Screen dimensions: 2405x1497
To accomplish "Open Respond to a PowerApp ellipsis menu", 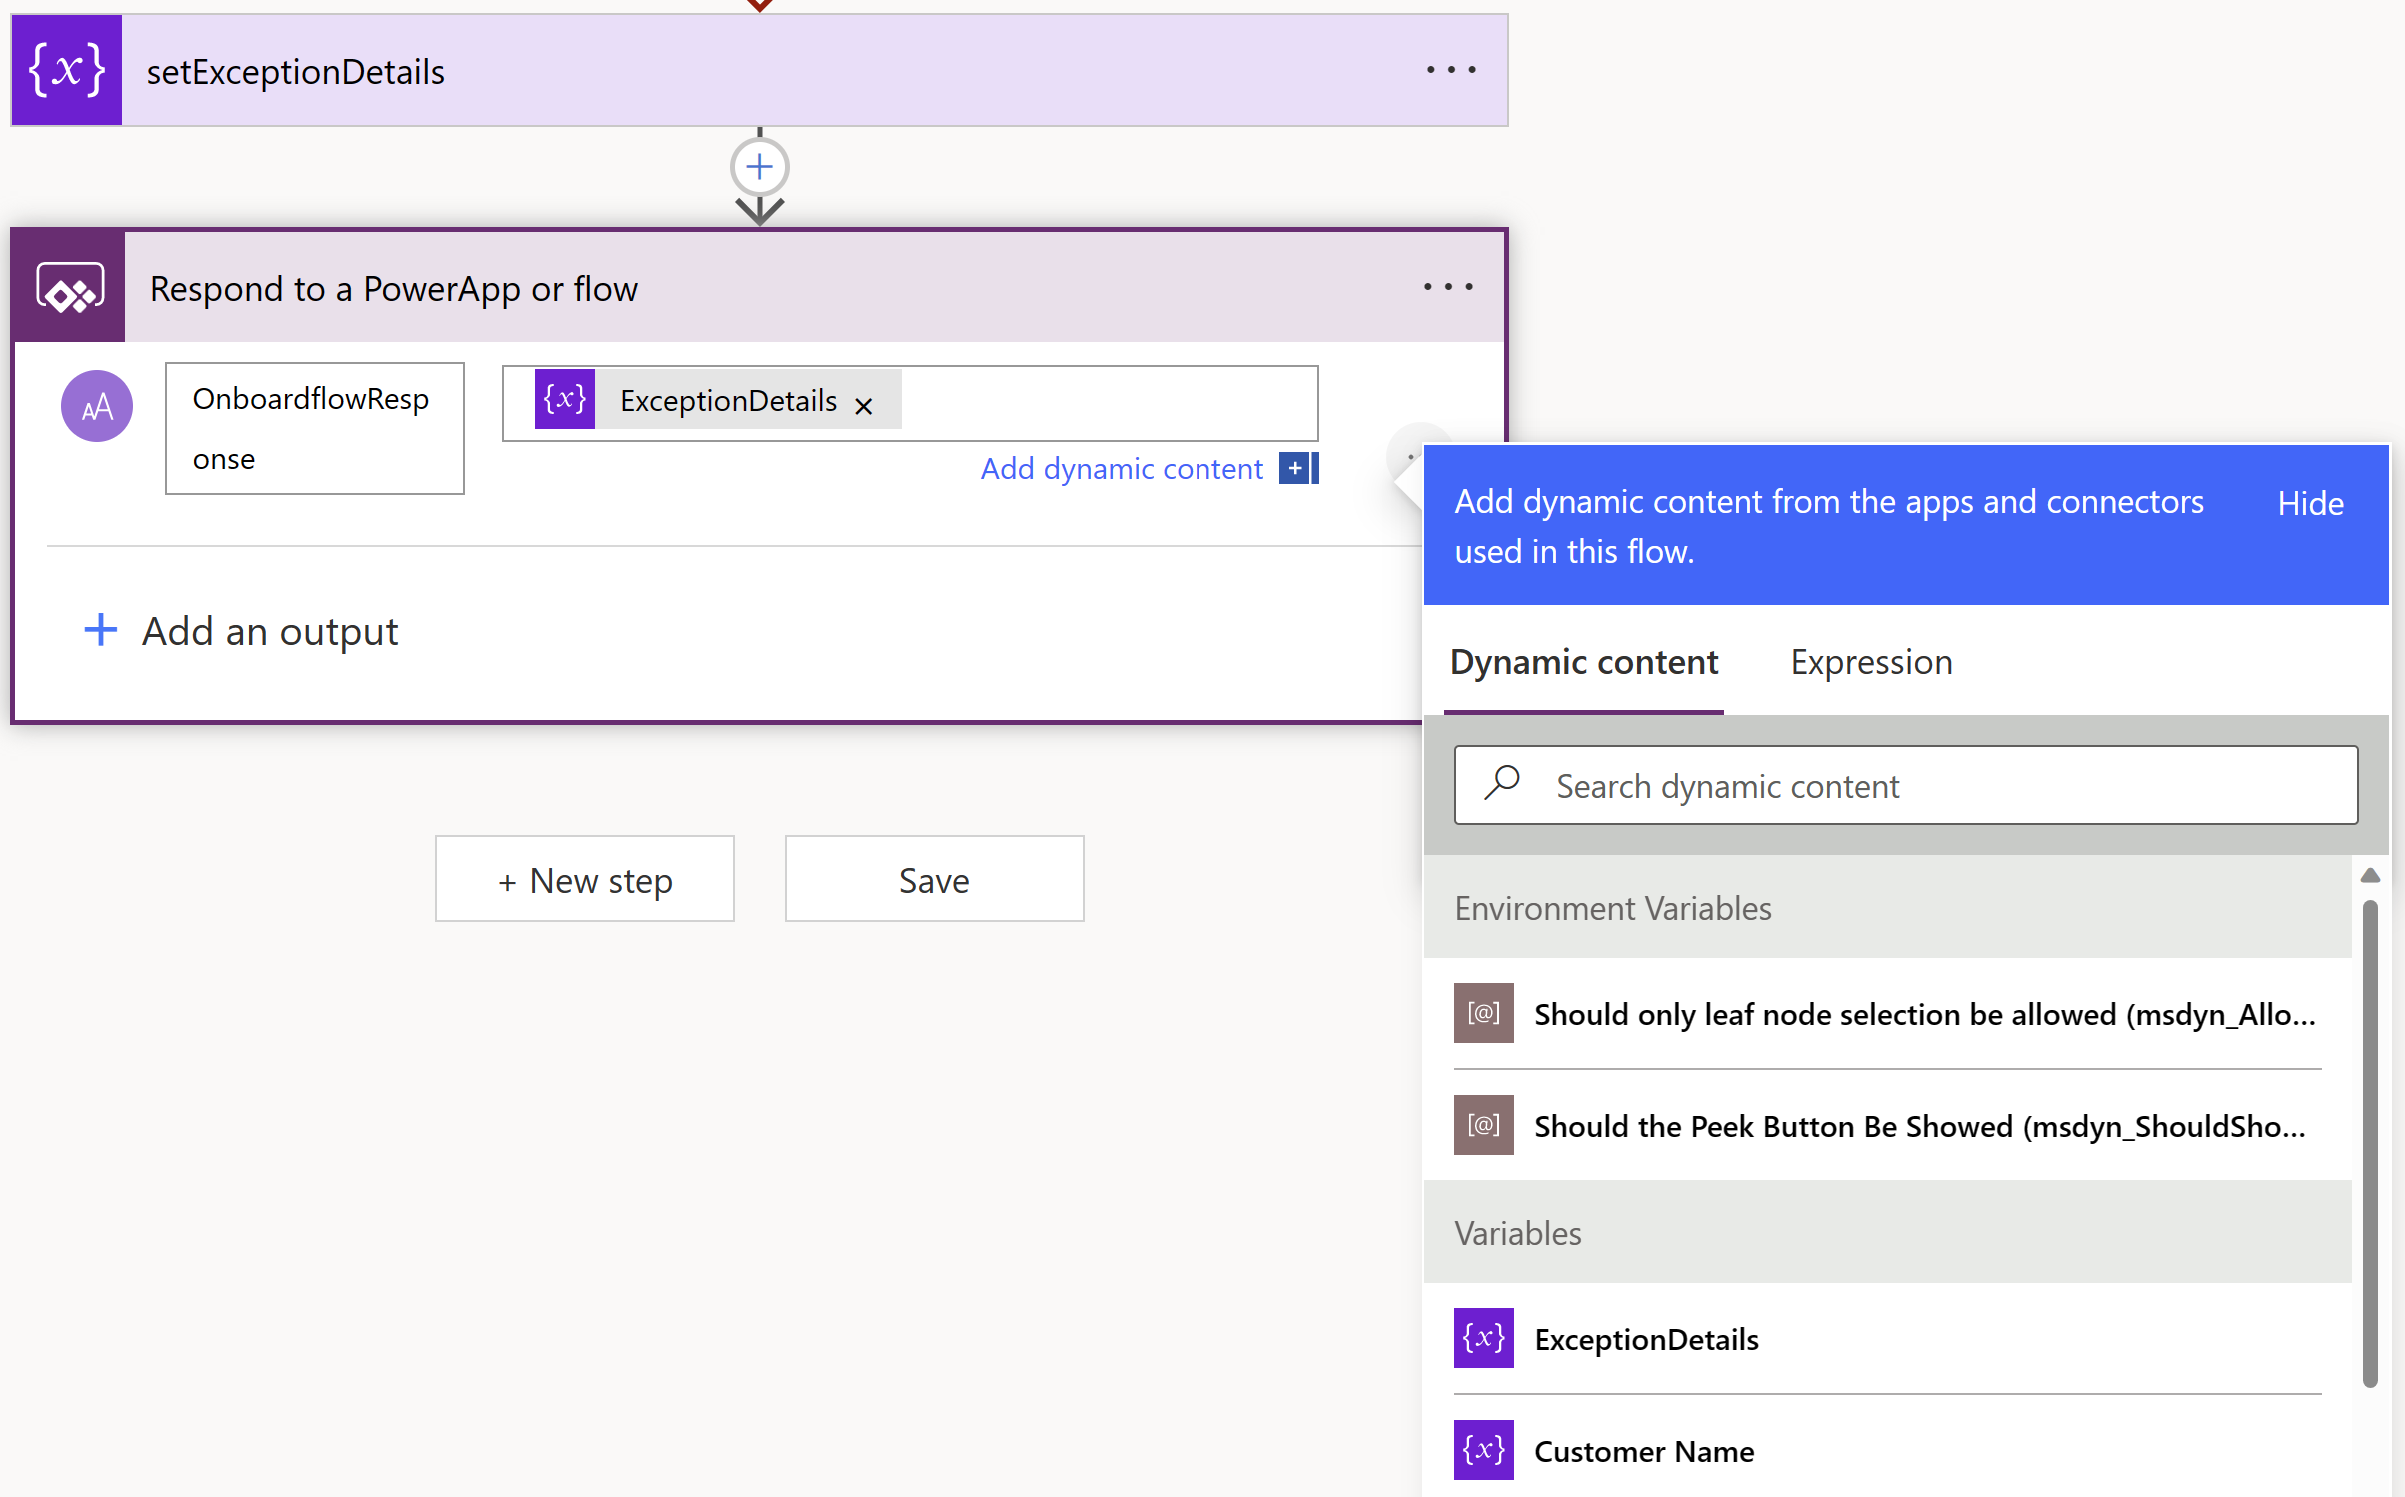I will [1447, 288].
